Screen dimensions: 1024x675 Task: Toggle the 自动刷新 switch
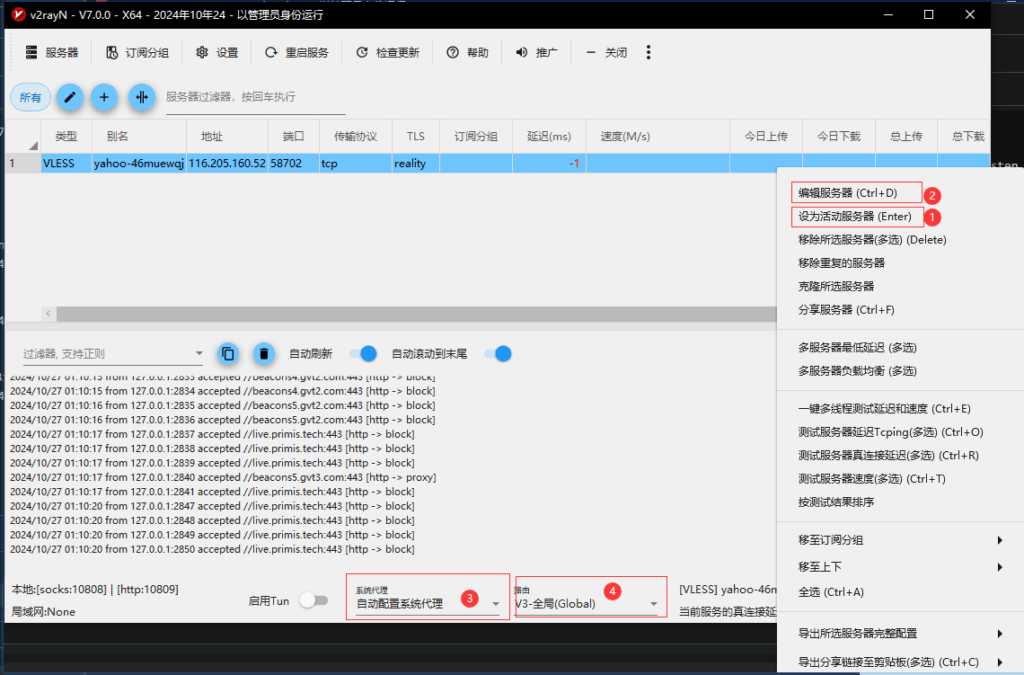coord(364,353)
